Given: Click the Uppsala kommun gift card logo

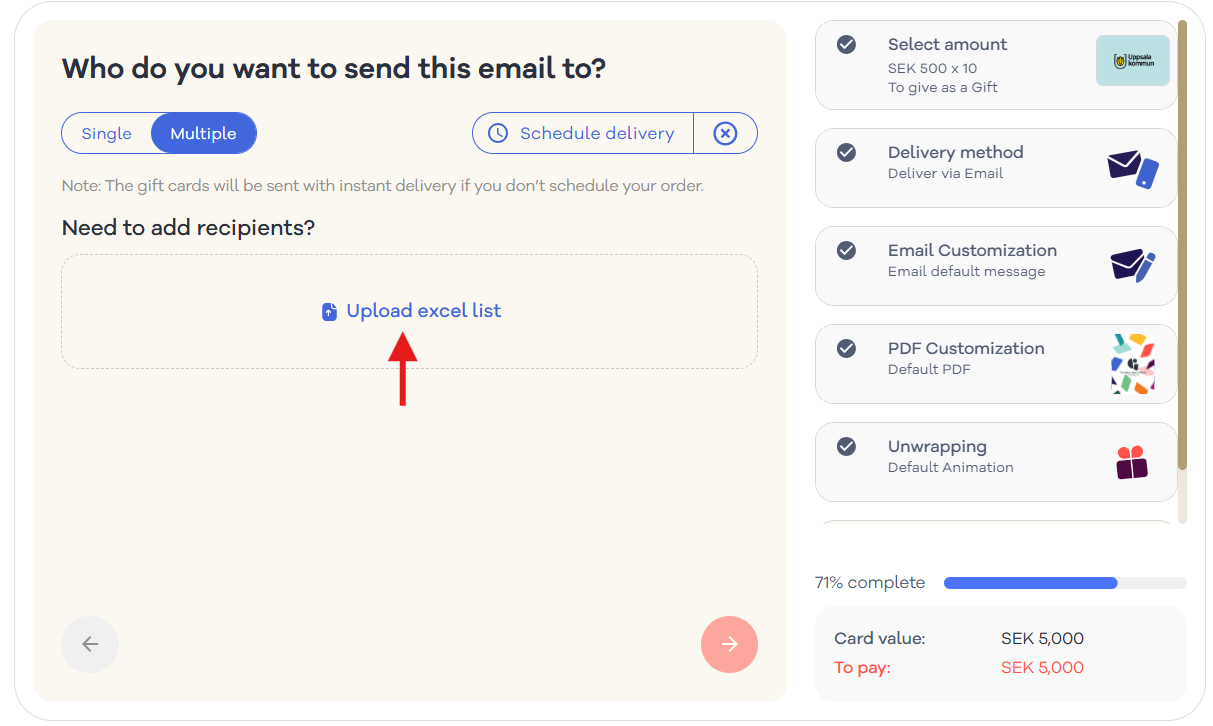Looking at the screenshot, I should pyautogui.click(x=1133, y=61).
